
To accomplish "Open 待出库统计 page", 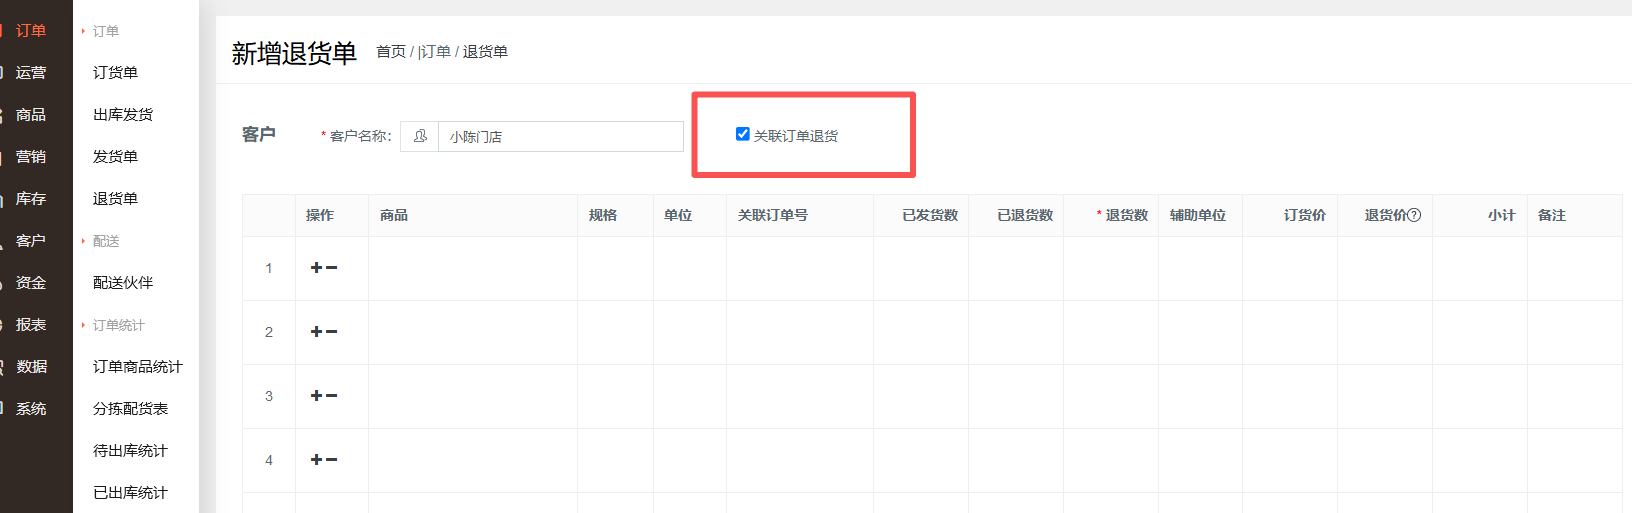I will (131, 451).
